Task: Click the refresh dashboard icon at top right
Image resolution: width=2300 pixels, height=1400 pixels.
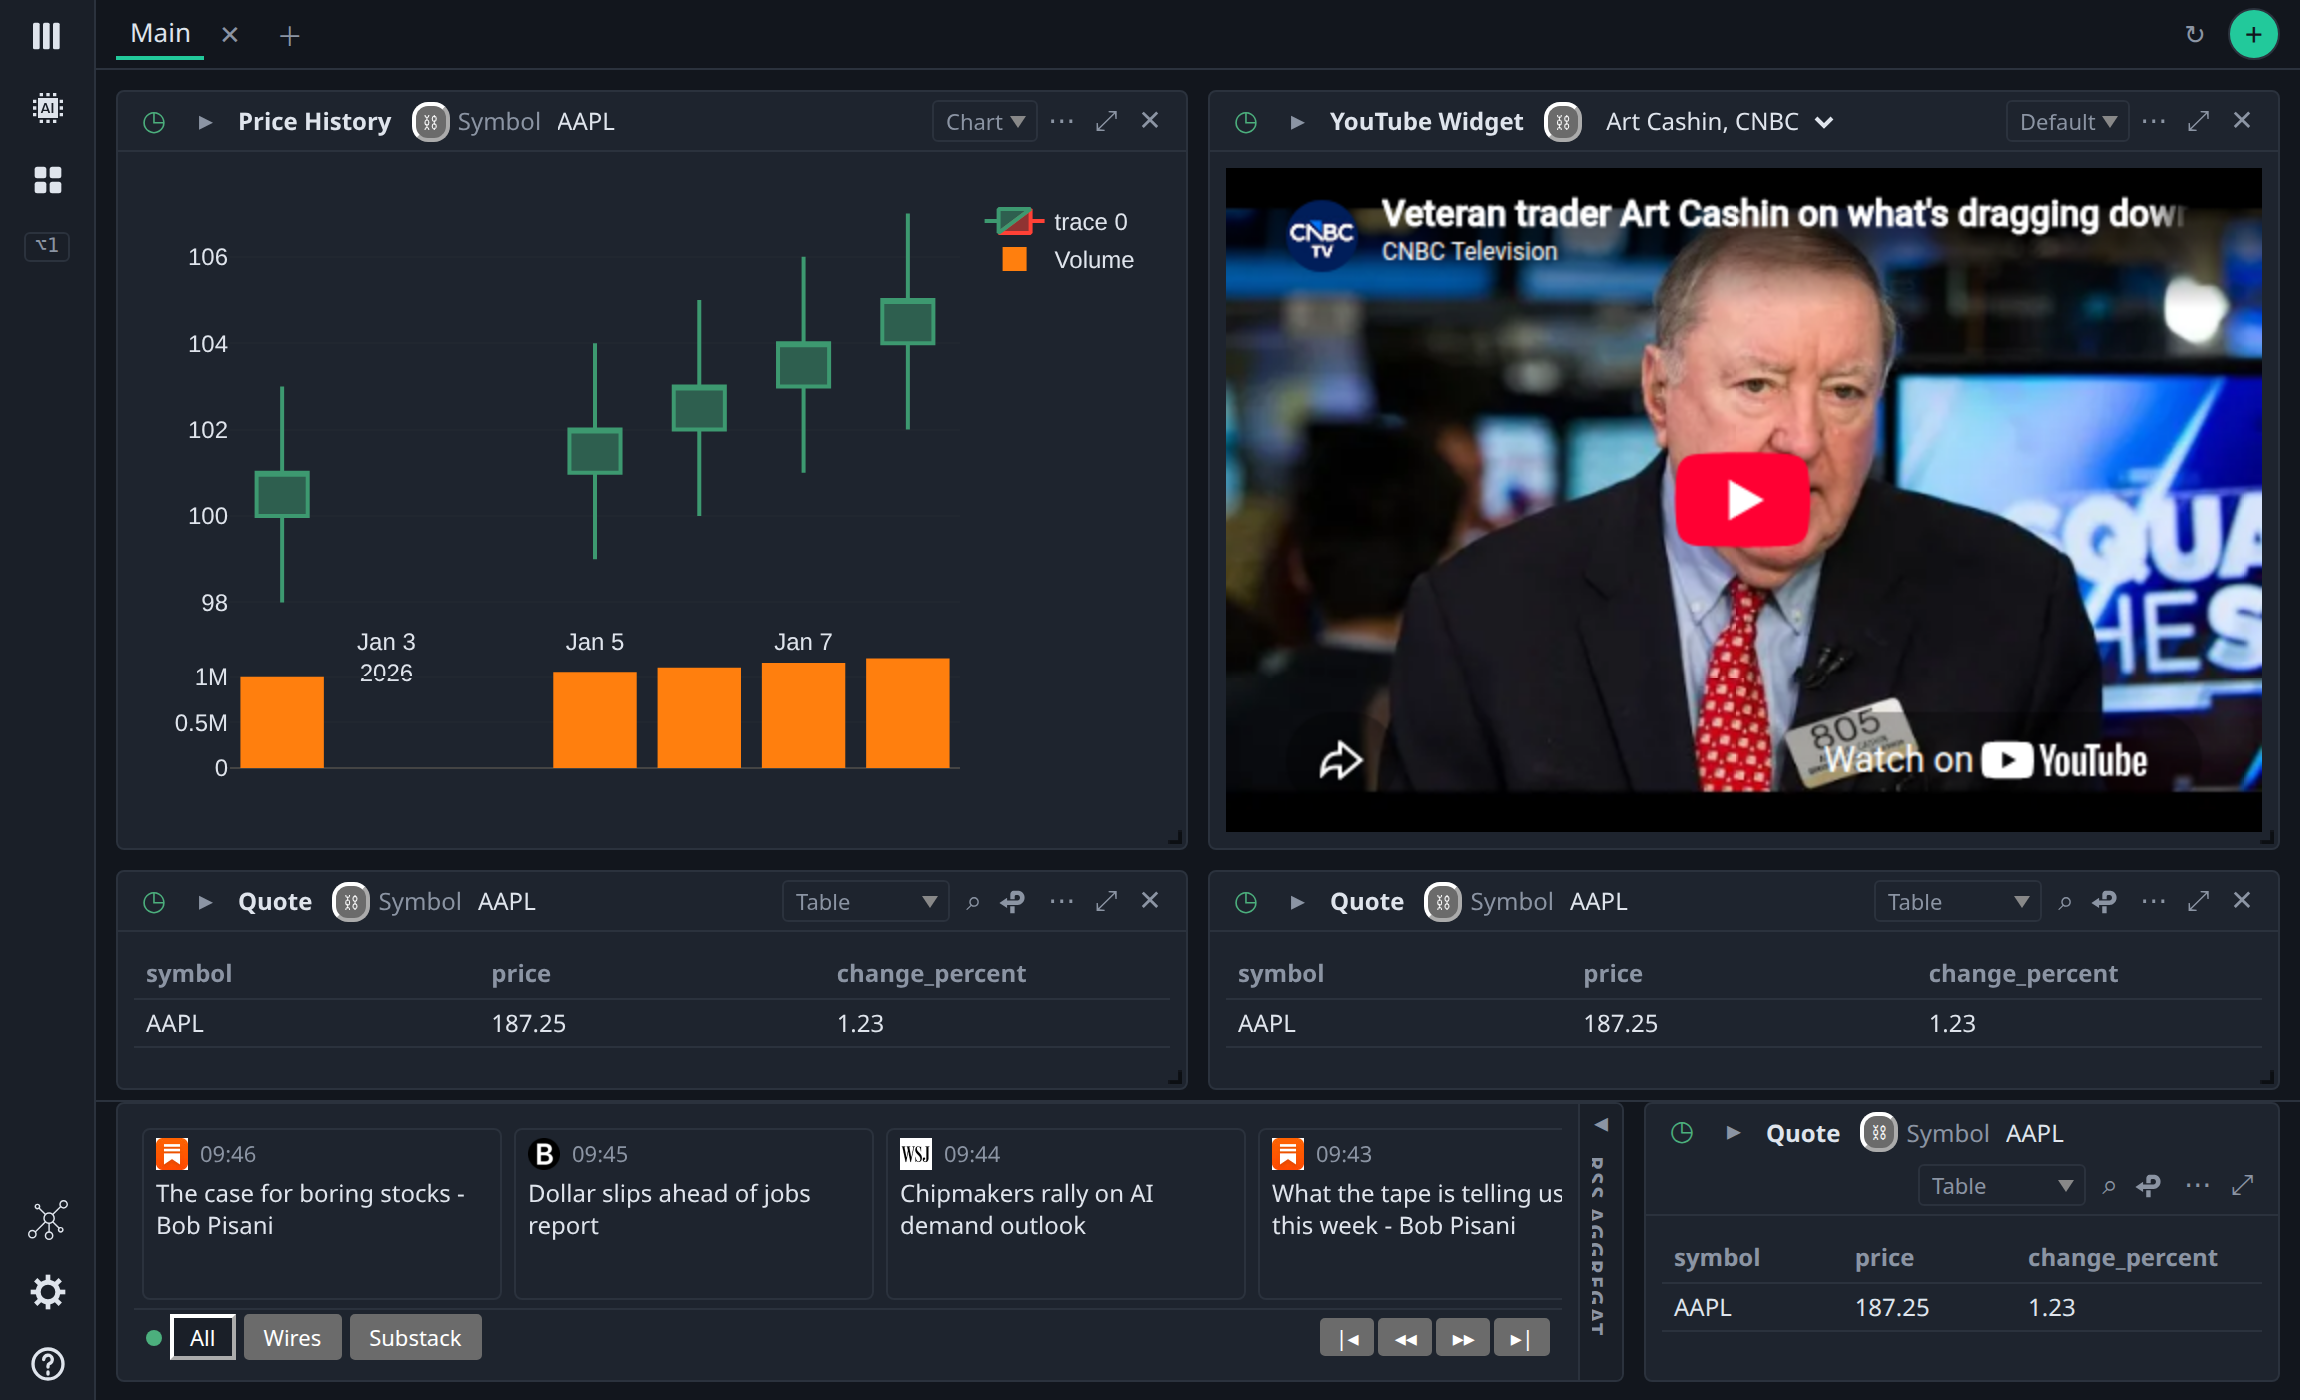Action: point(2194,35)
